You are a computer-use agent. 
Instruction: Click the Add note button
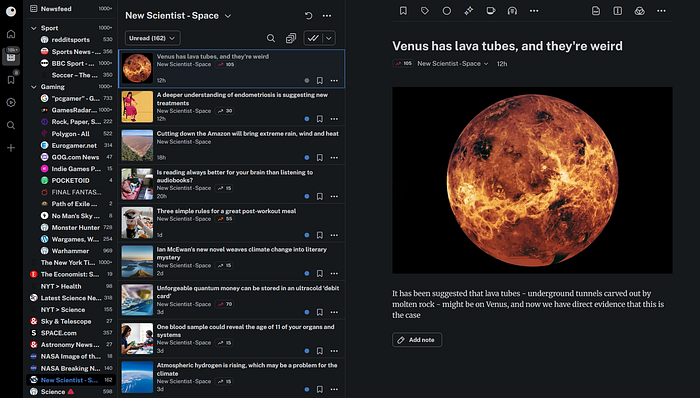click(x=417, y=340)
